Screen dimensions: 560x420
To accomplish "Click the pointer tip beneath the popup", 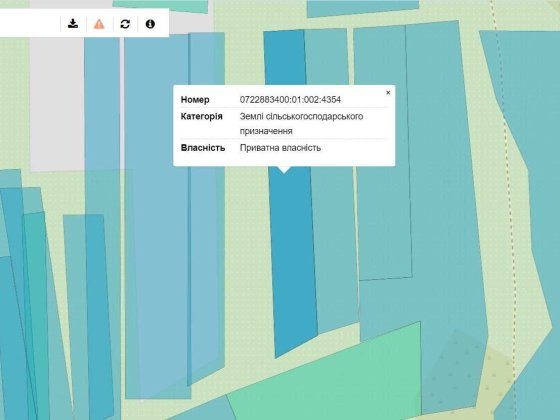I will click(x=284, y=170).
